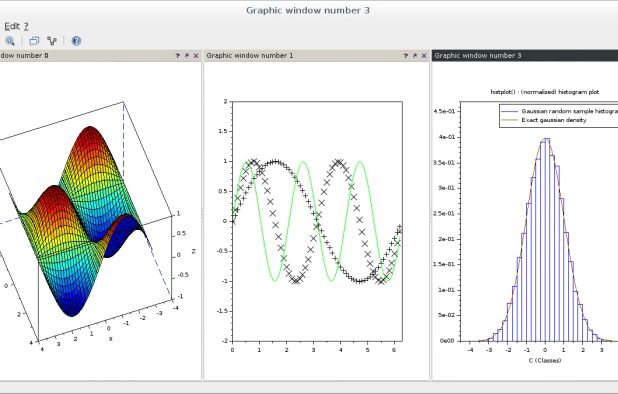618x394 pixels.
Task: Click the main window title 'Graphic window number 3'
Action: point(308,11)
